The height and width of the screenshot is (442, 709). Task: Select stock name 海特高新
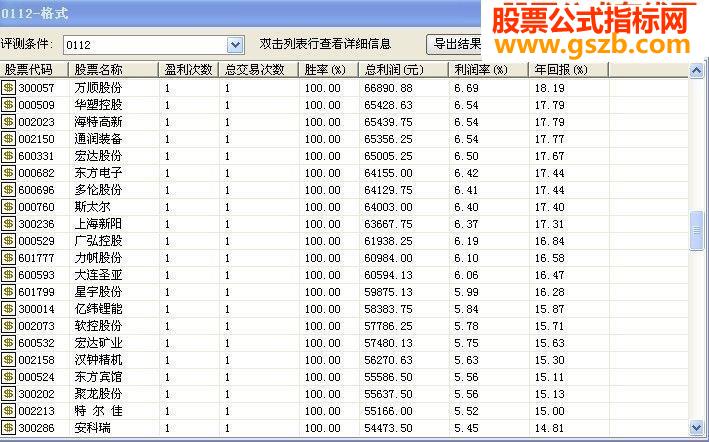coord(98,122)
